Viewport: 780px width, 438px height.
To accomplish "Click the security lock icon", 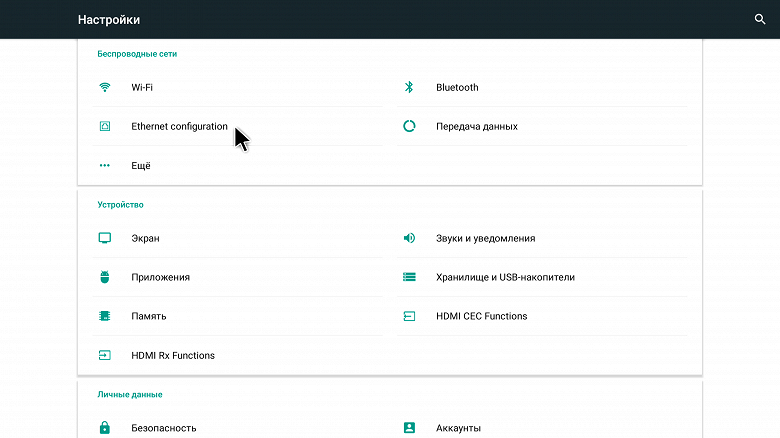I will coord(104,428).
